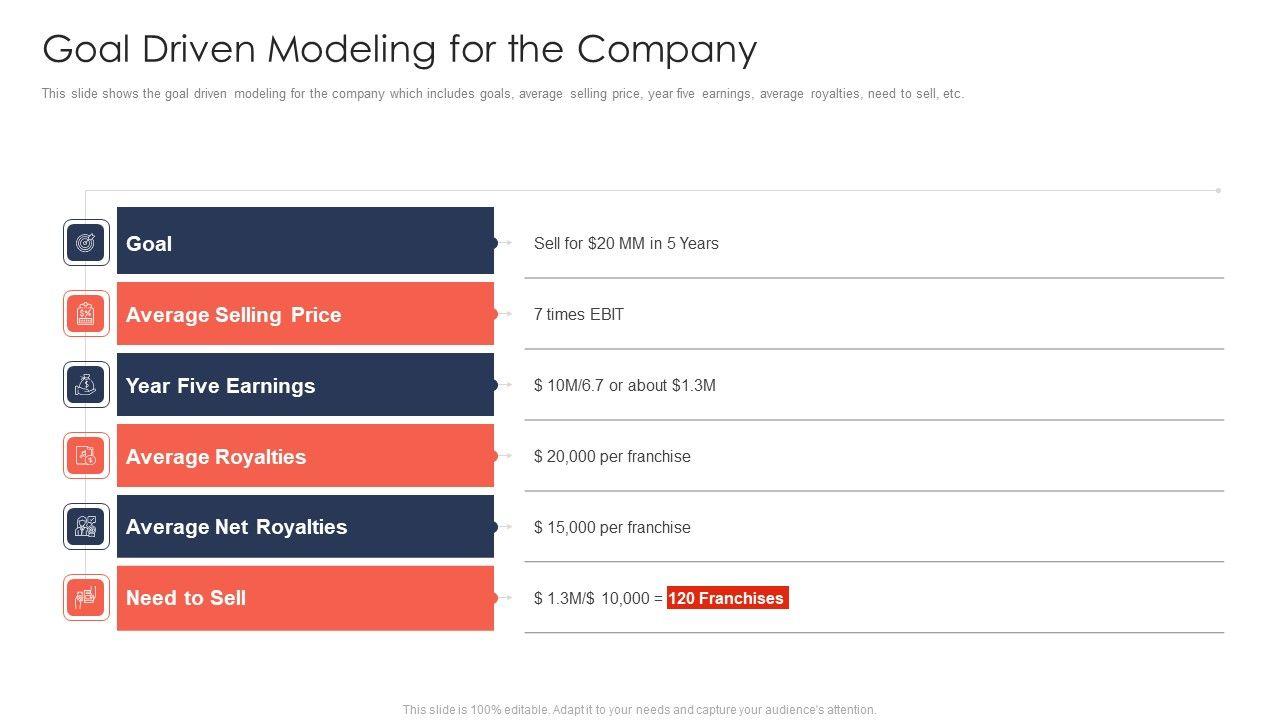The height and width of the screenshot is (720, 1280).
Task: Select the Need to Sell label bar
Action: [305, 598]
